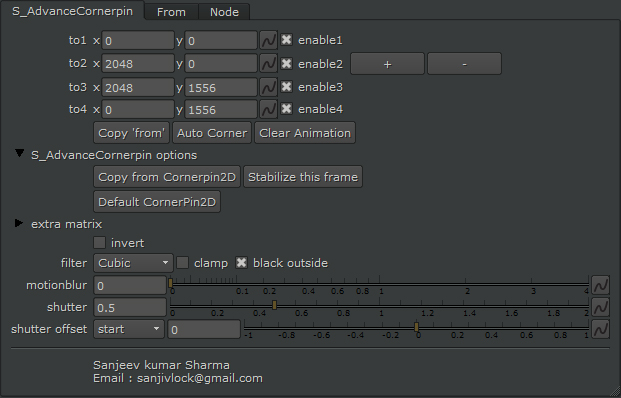Open animation menu for to4 knob
621x398 pixels.
[x=269, y=109]
